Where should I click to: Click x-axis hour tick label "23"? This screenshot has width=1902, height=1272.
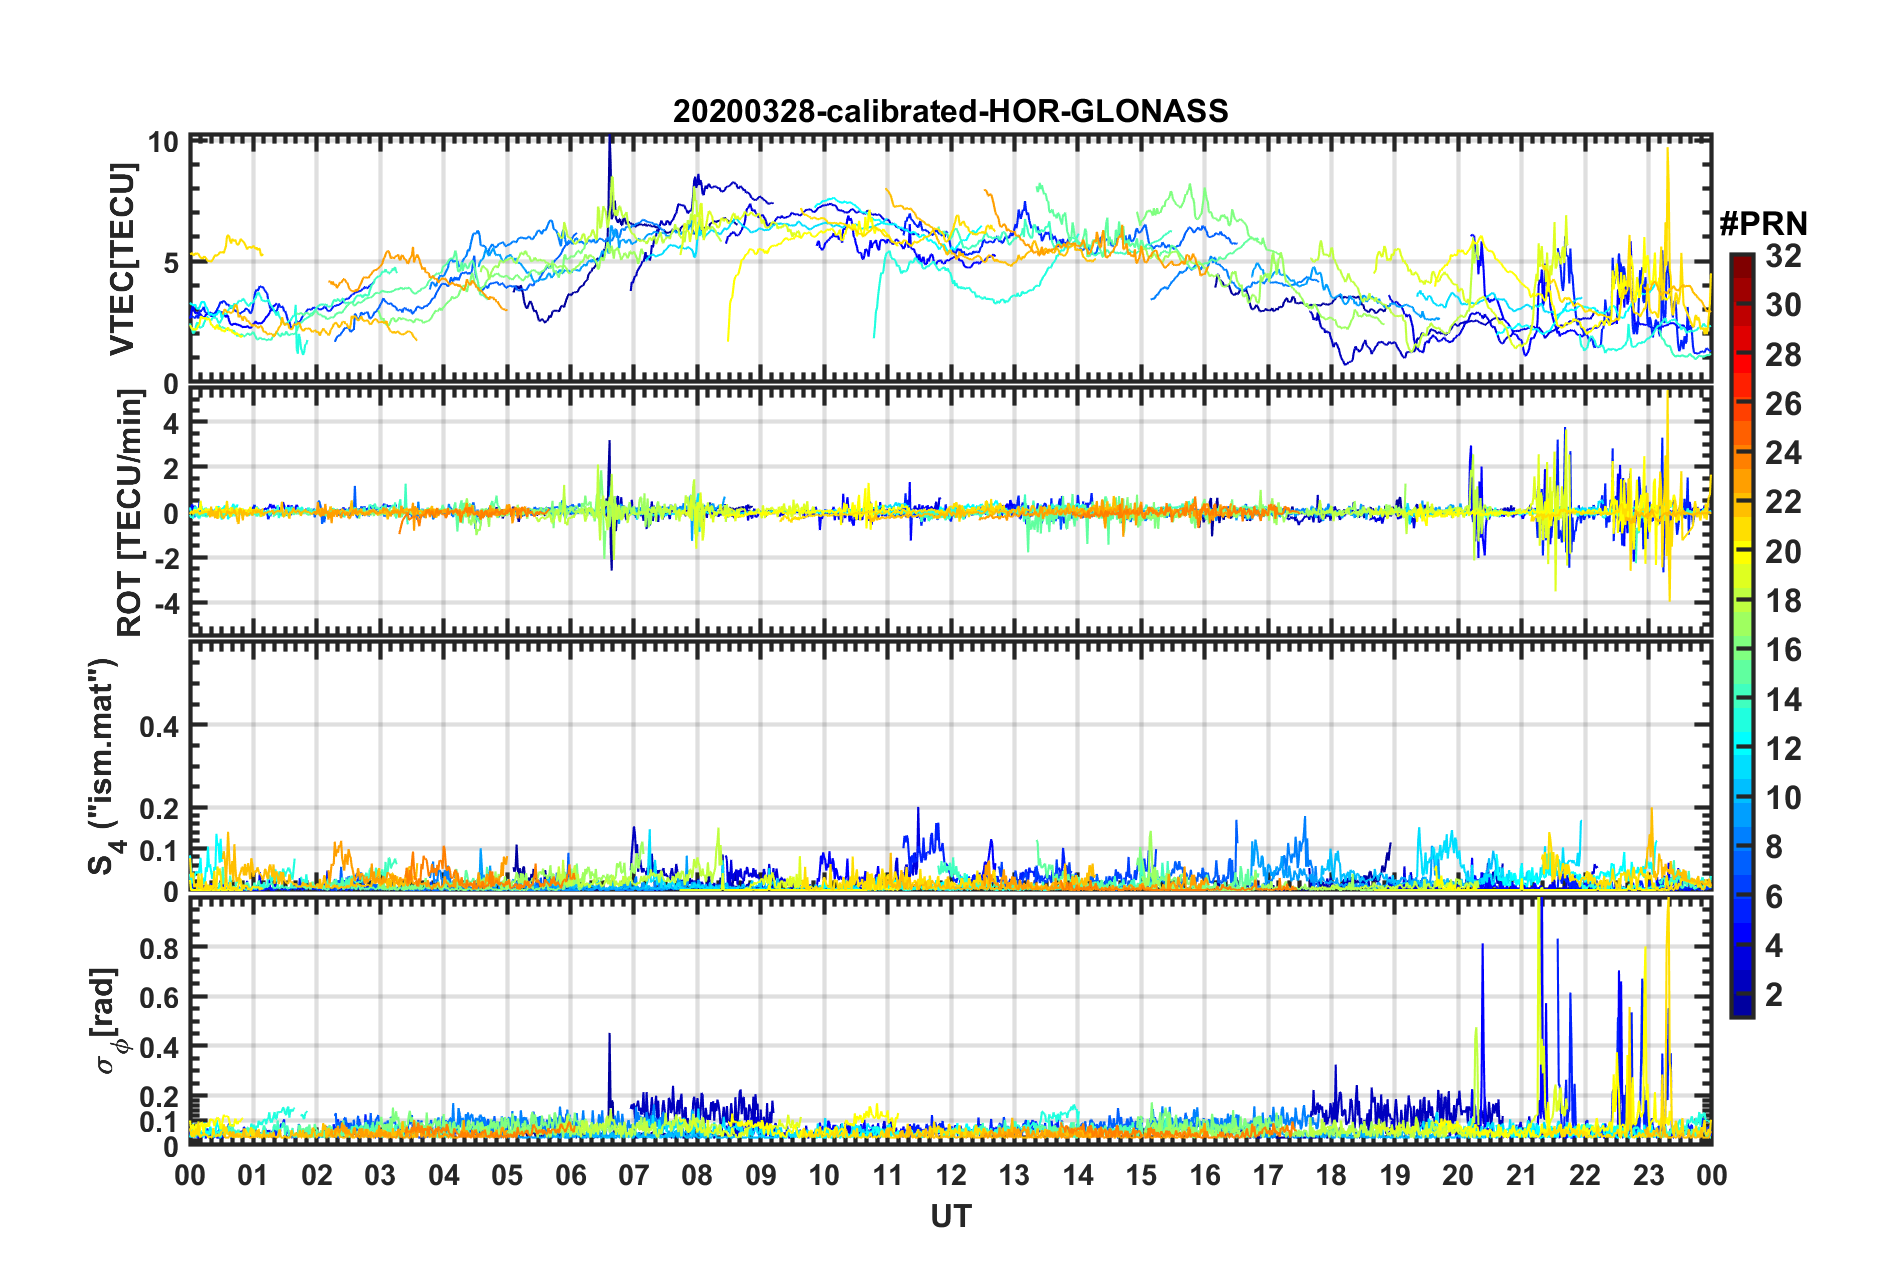(1649, 1175)
